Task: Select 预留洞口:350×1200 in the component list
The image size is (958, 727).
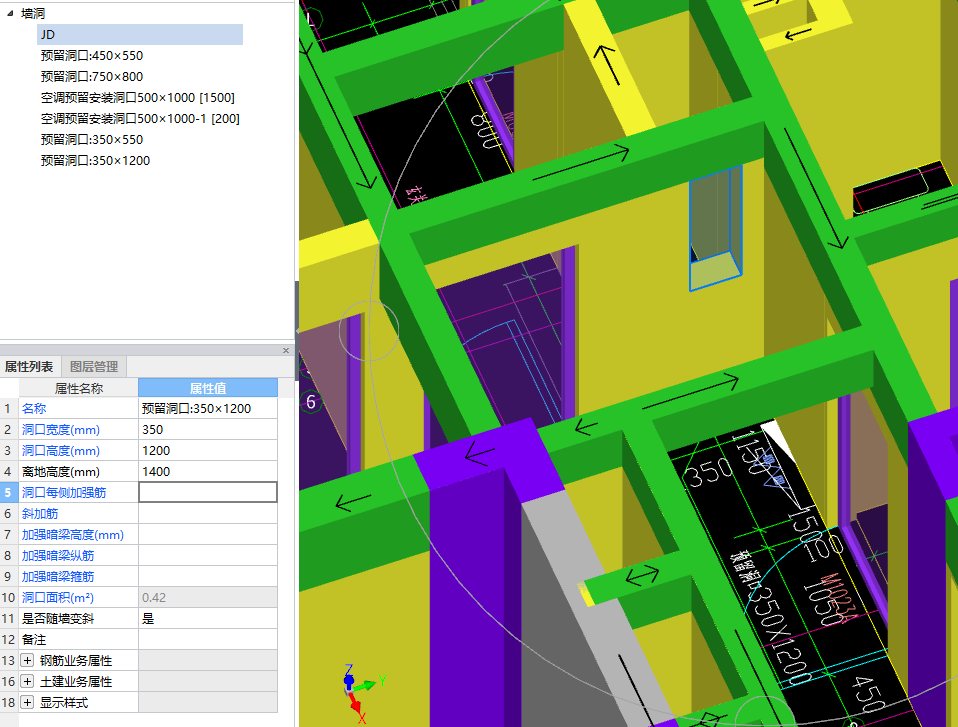Action: (95, 161)
